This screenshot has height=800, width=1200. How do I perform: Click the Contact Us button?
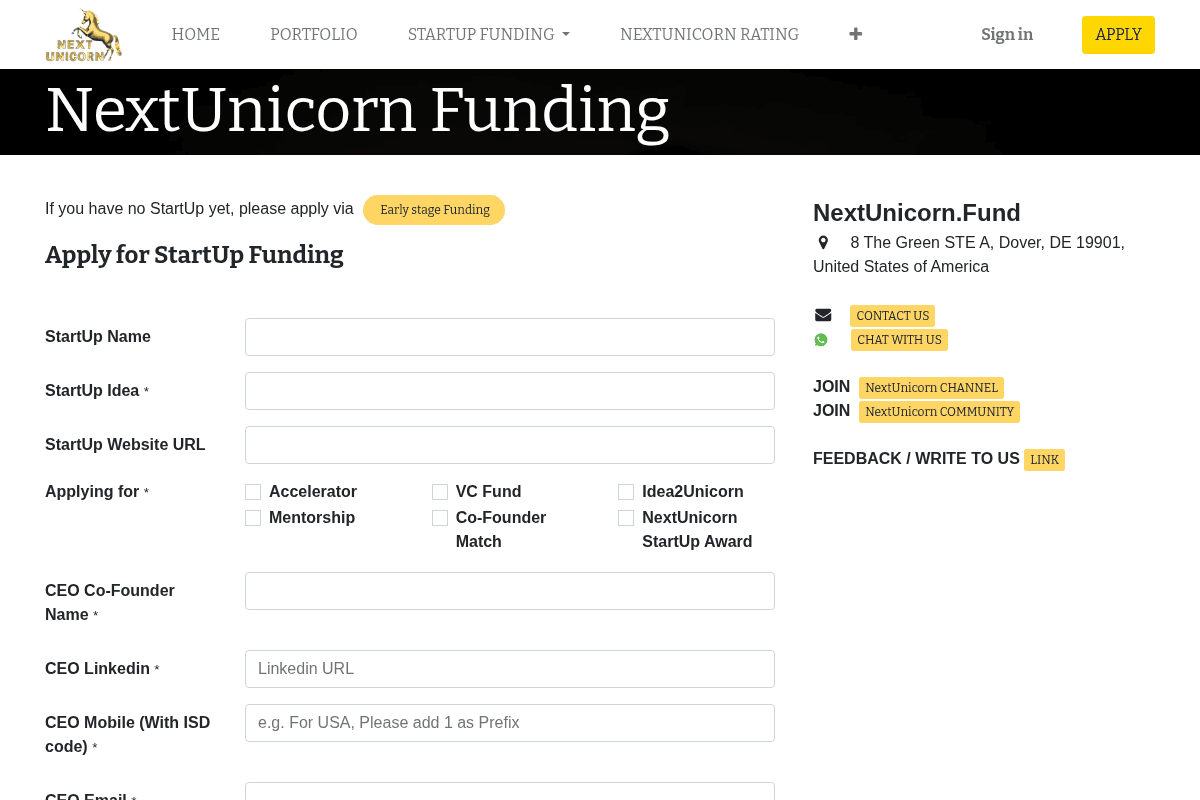coord(892,316)
